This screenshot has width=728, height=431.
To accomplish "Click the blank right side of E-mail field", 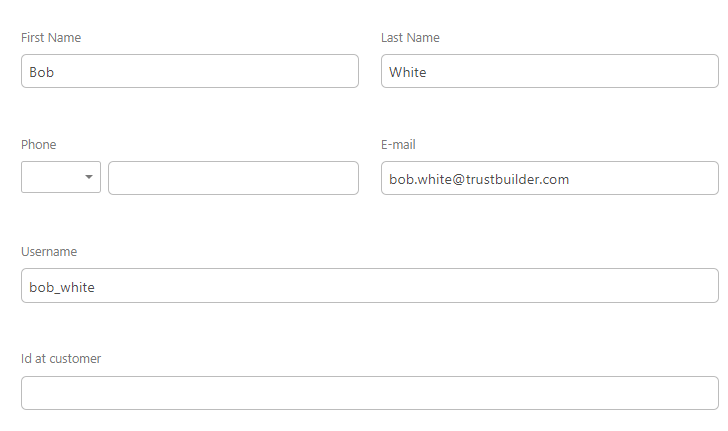I will pyautogui.click(x=660, y=178).
